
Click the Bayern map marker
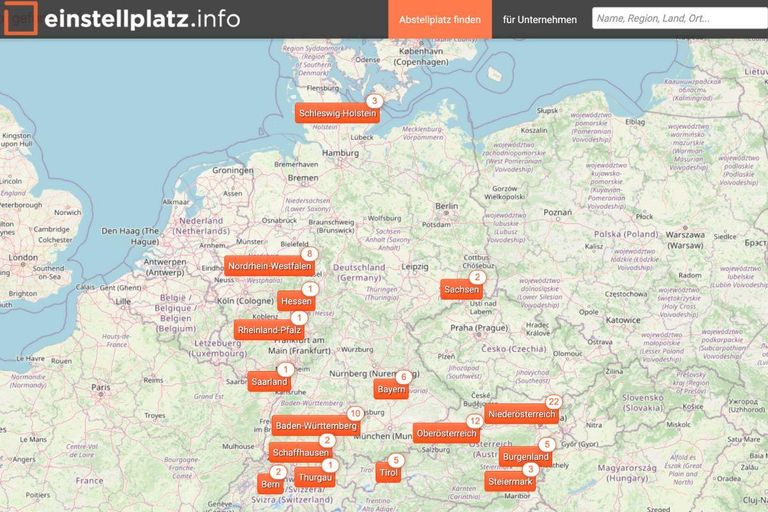[391, 389]
